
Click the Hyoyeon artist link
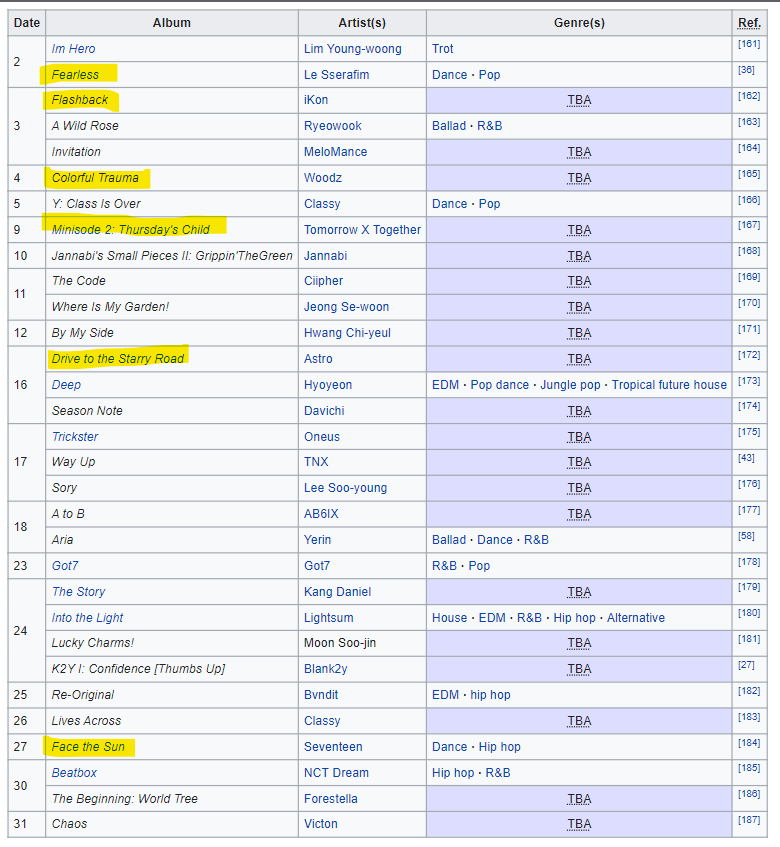click(328, 385)
